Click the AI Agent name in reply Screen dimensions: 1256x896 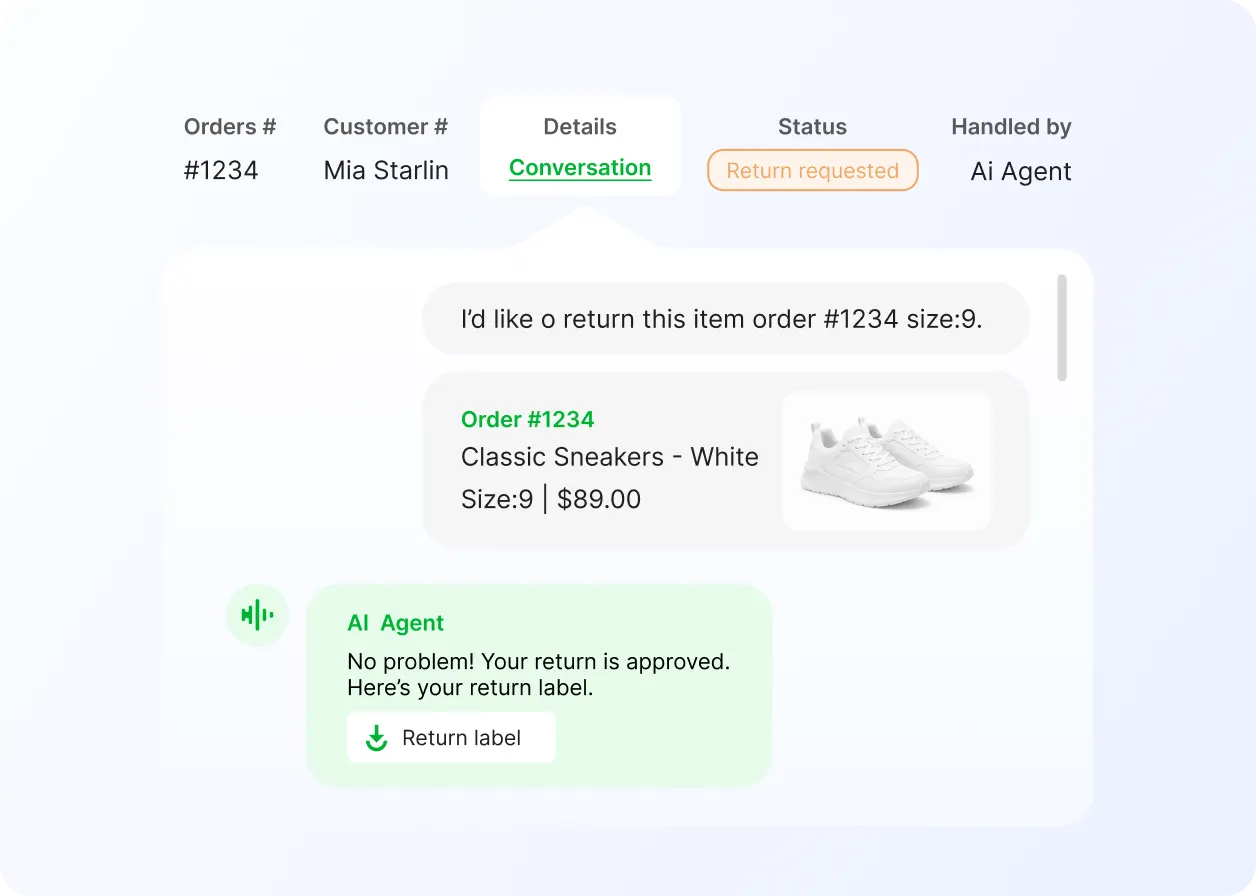[395, 623]
